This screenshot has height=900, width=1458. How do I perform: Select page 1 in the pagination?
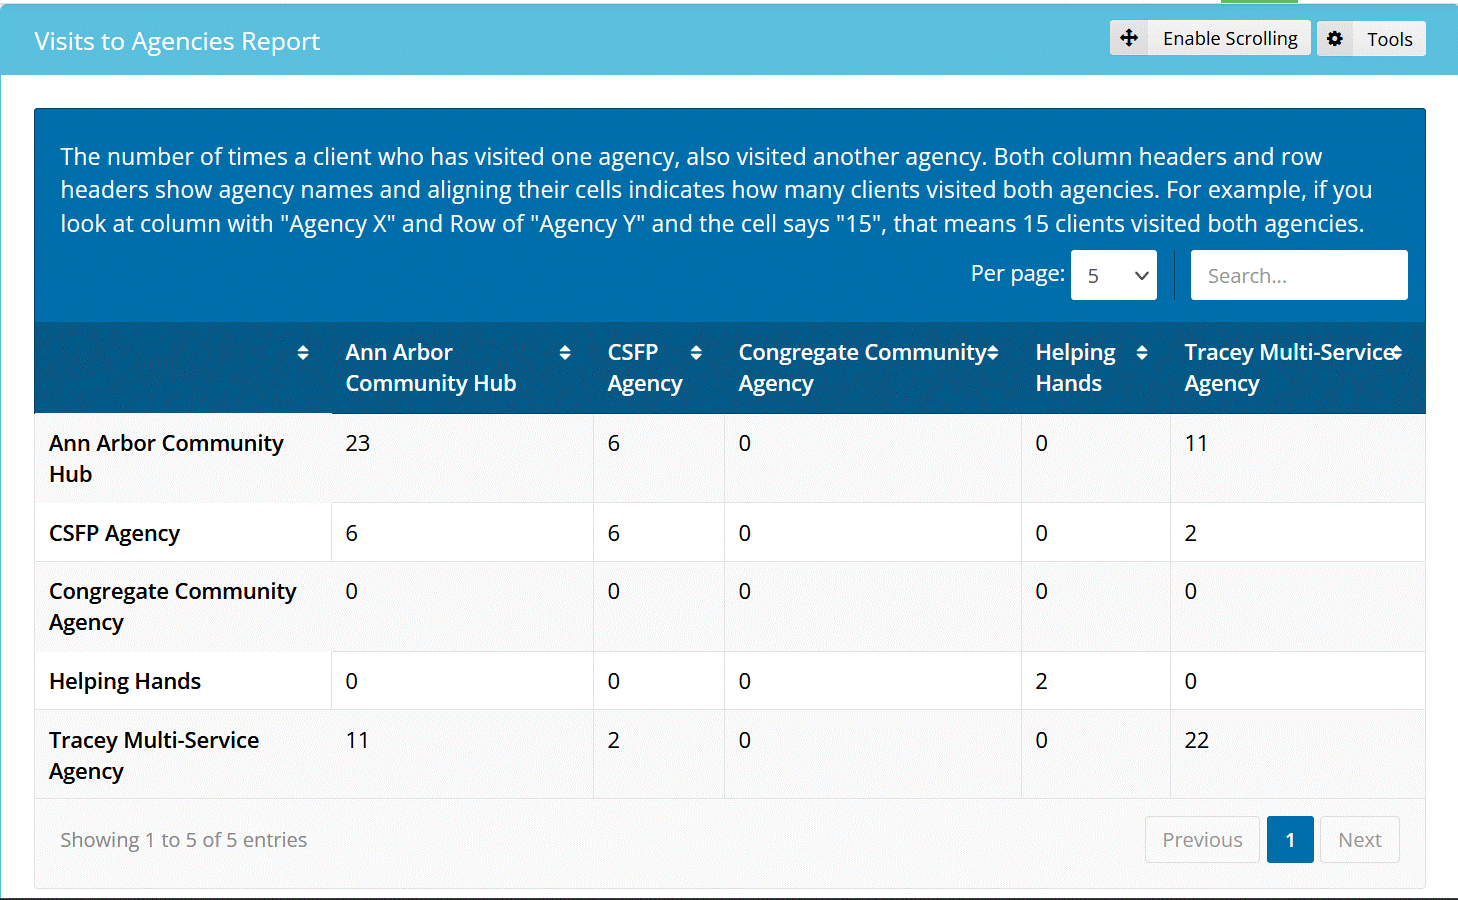(1290, 839)
